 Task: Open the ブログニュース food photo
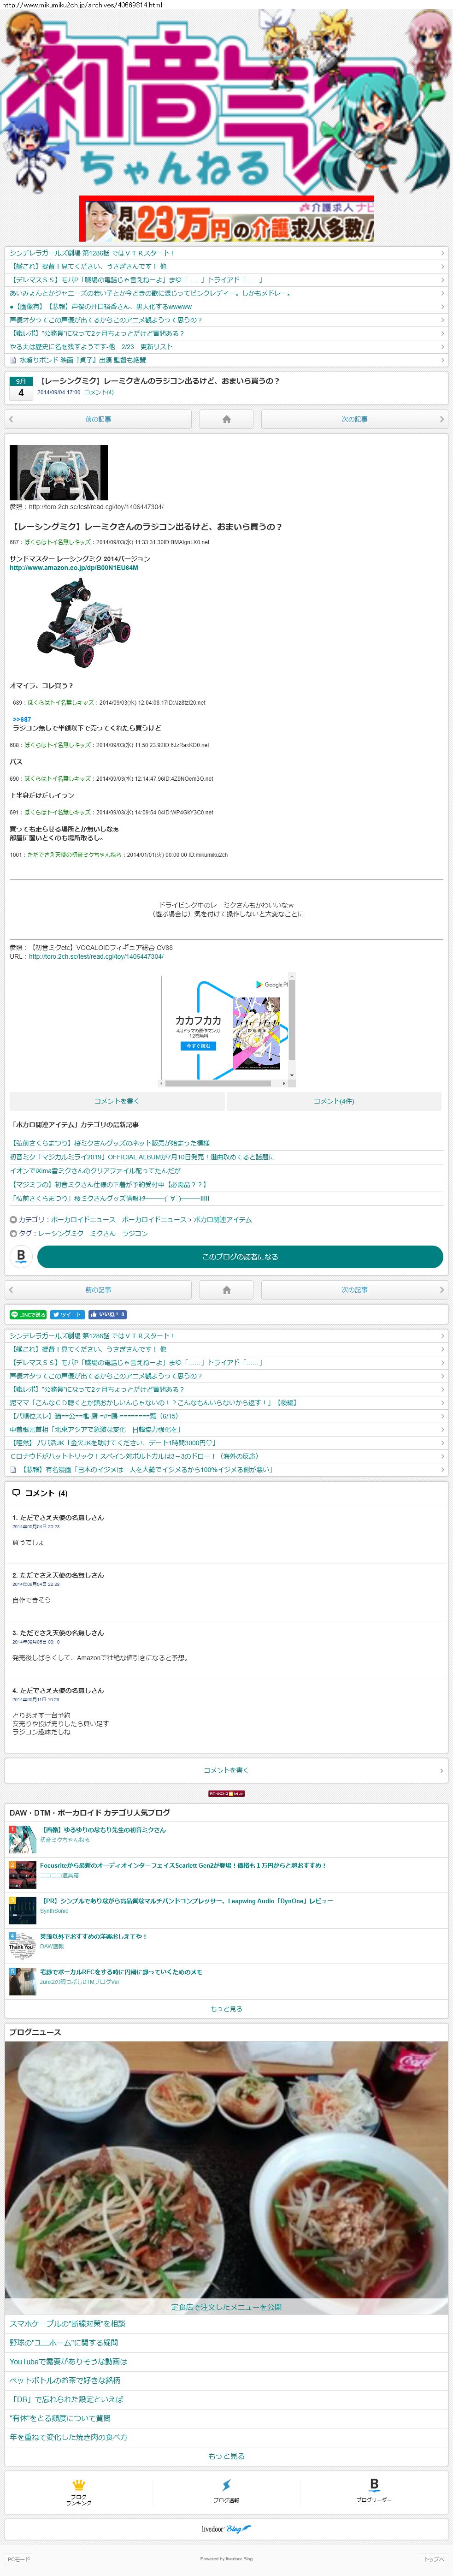226,2177
